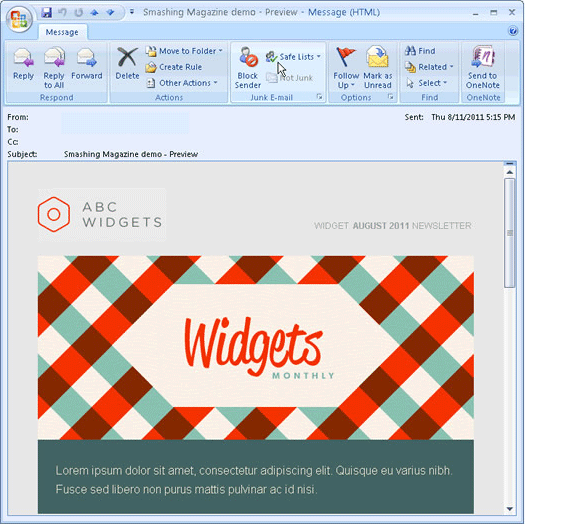Mark as Unread
Screen dimensions: 574x524
pyautogui.click(x=378, y=68)
